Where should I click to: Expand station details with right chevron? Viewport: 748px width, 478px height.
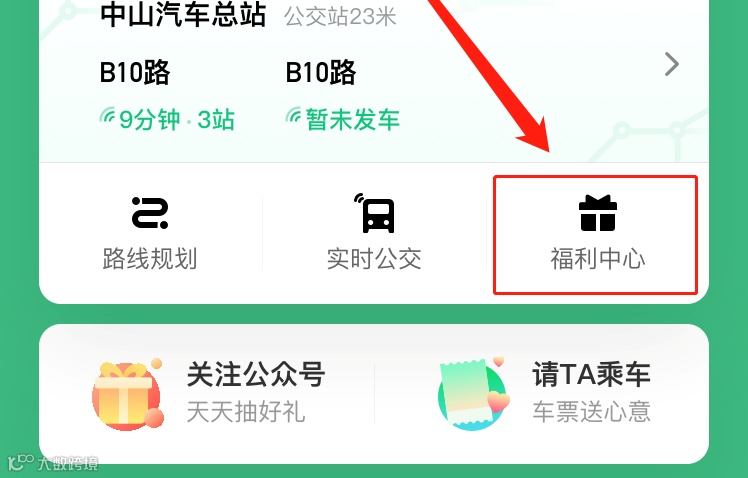pyautogui.click(x=672, y=64)
